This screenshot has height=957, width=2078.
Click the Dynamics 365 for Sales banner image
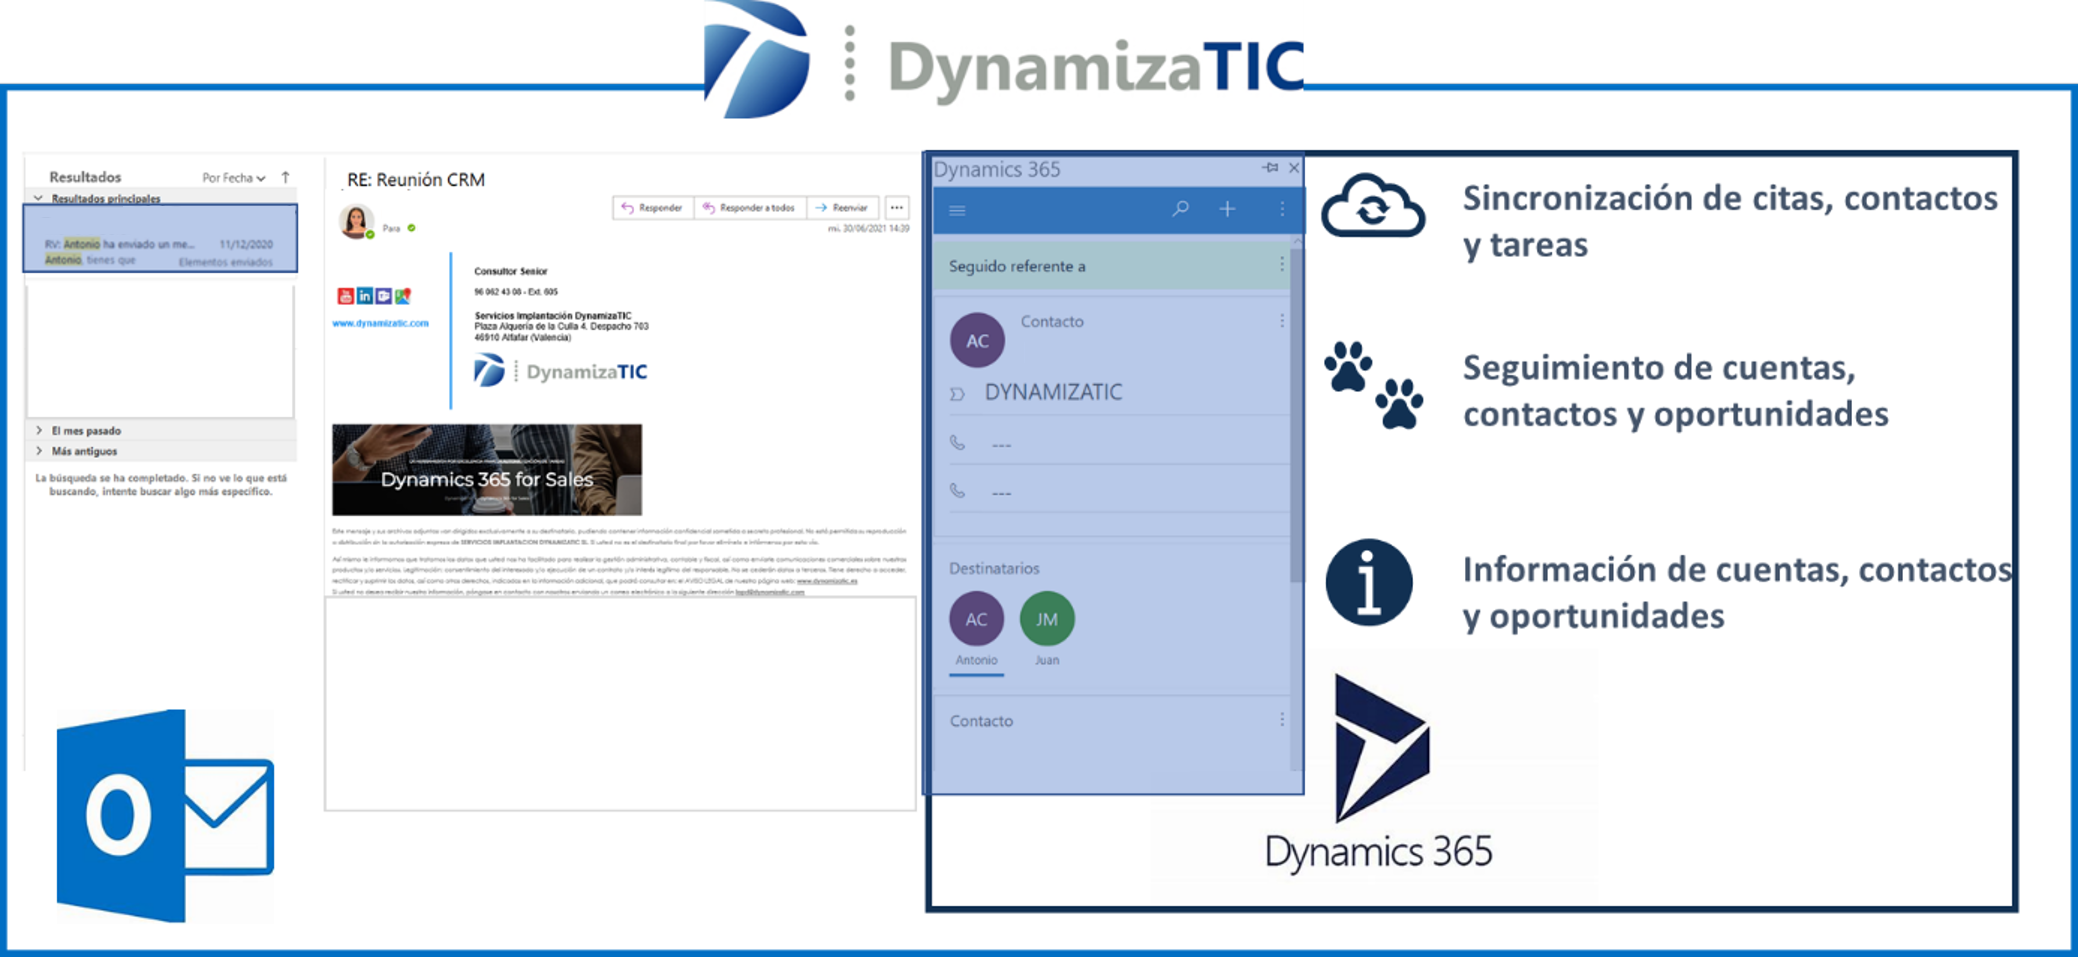487,469
